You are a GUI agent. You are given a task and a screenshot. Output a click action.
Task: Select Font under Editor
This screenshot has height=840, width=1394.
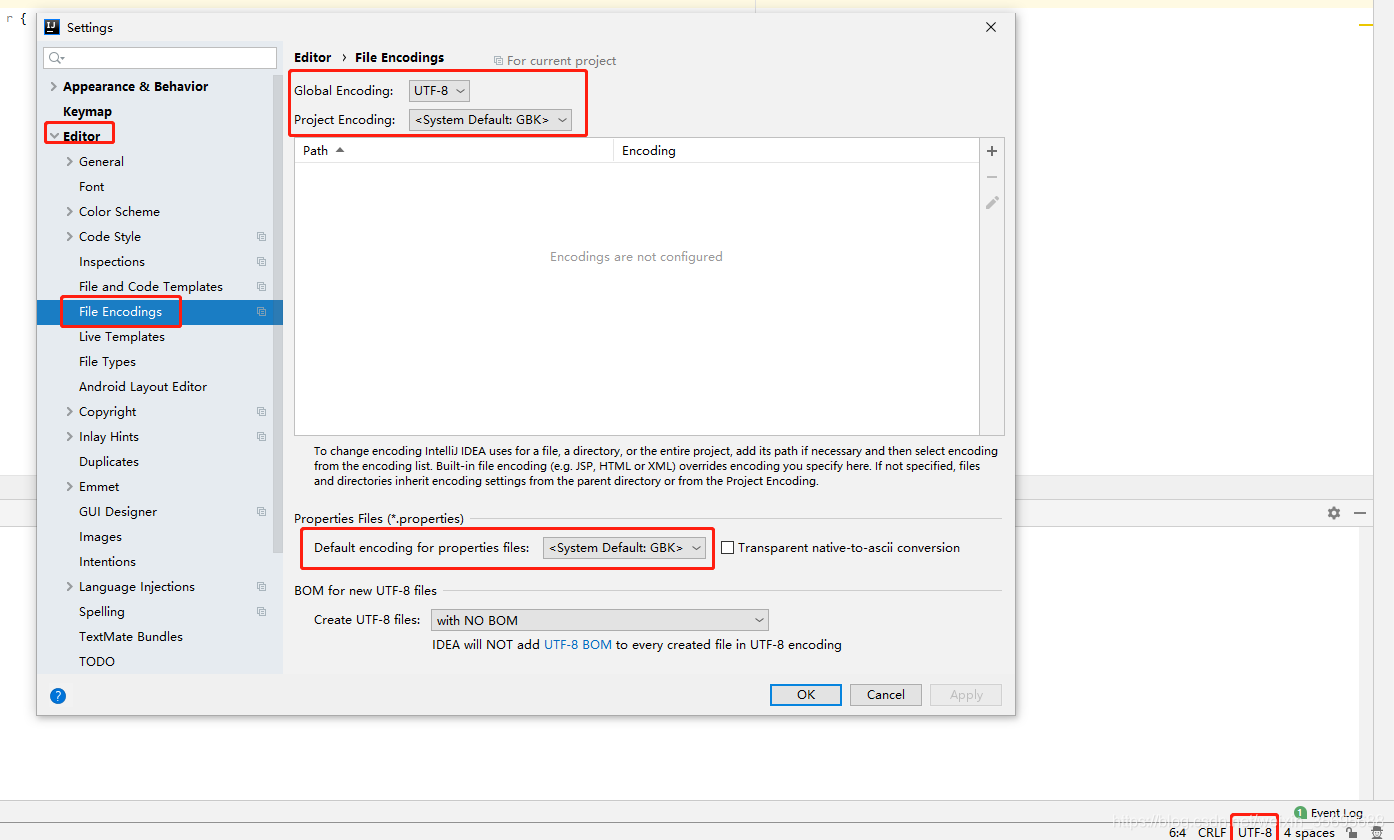[x=91, y=187]
